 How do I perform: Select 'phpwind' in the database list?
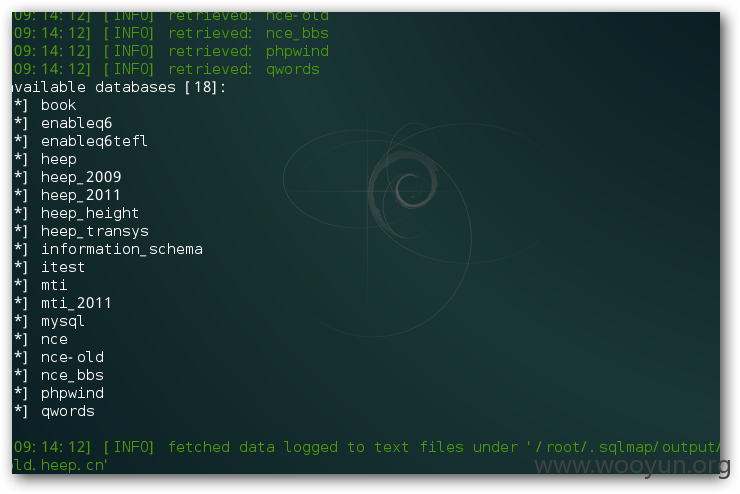coord(72,394)
